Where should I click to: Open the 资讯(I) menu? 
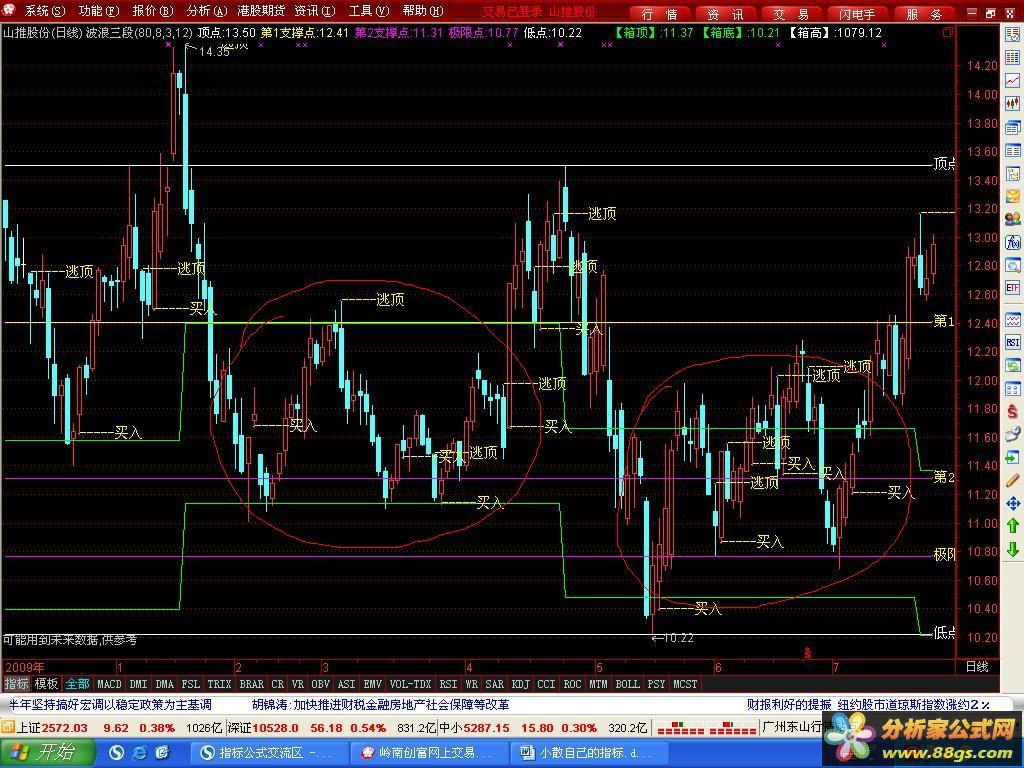pos(314,10)
